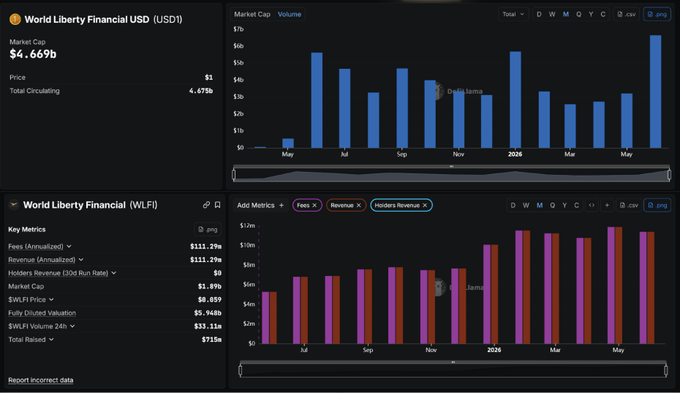Save Key Metrics panel as .png
The width and height of the screenshot is (680, 393).
(207, 229)
